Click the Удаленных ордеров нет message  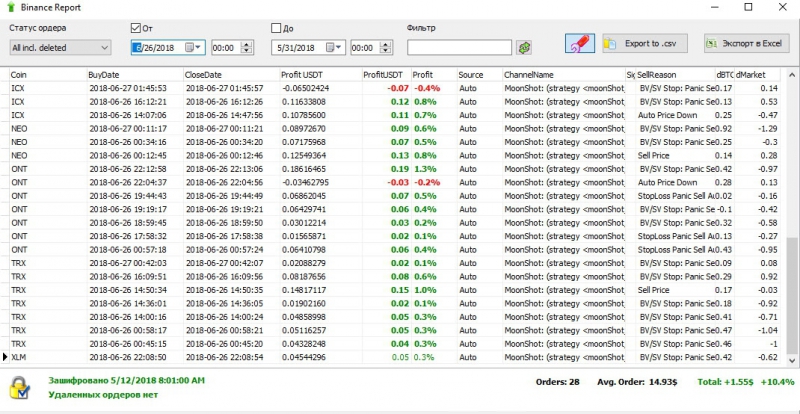point(103,395)
